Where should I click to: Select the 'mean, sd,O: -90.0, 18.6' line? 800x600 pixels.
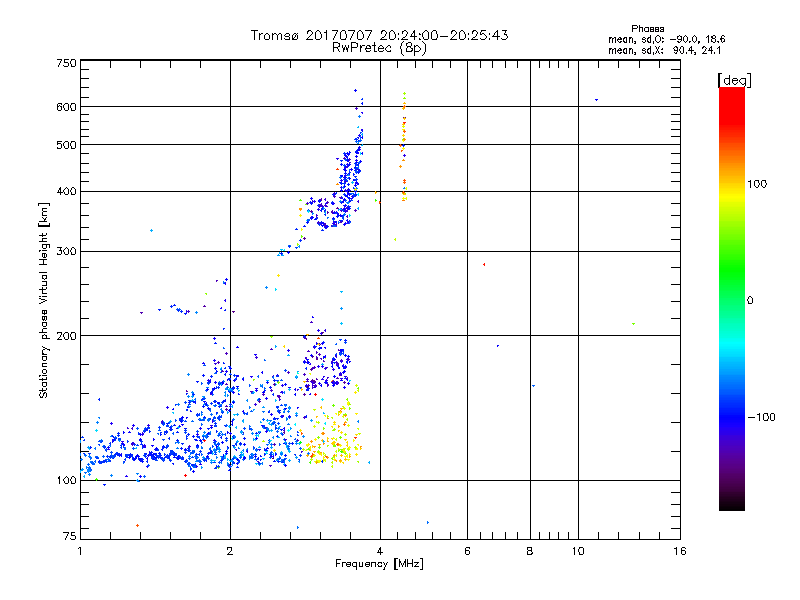666,39
